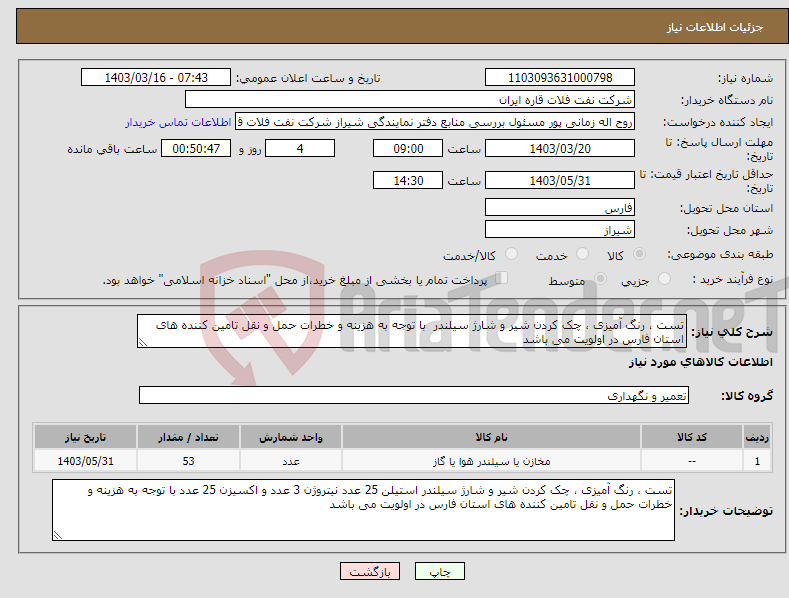Click the تاریخ نیاز column header
The height and width of the screenshot is (598, 789).
[x=86, y=437]
